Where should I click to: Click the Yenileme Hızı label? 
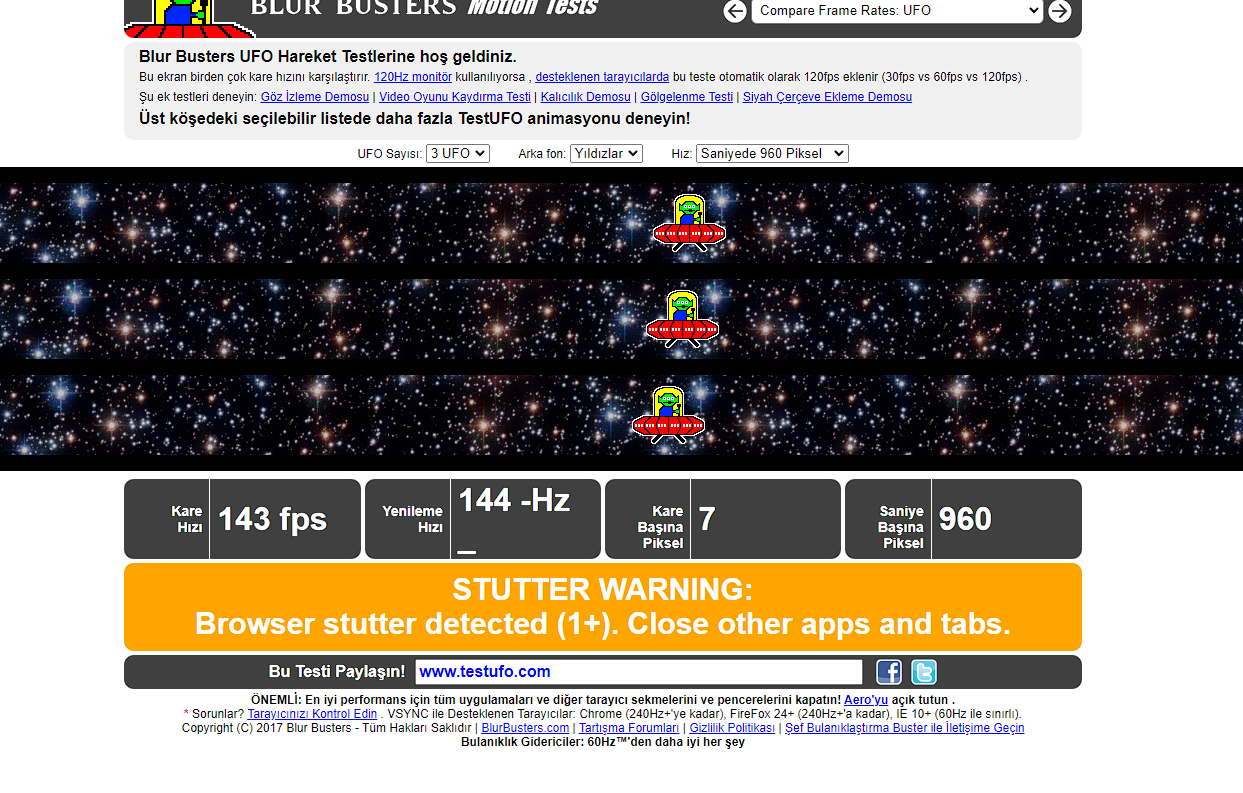(x=412, y=519)
